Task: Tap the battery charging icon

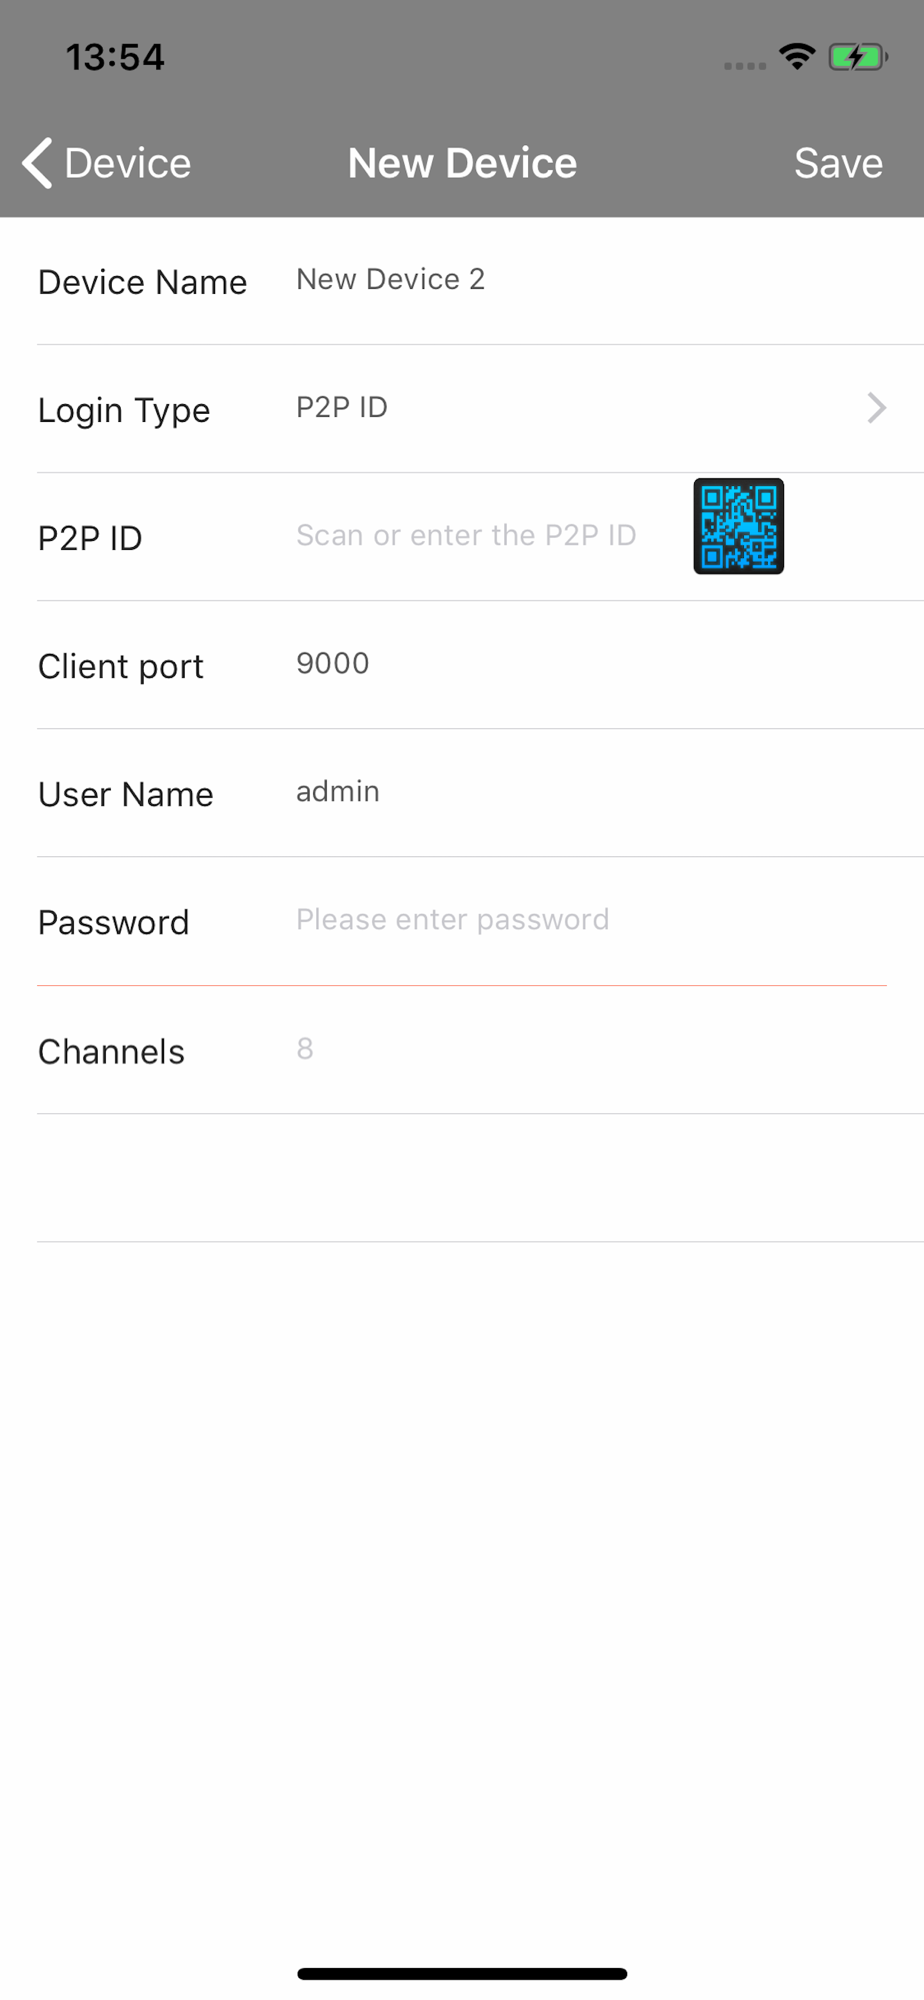Action: 857,57
